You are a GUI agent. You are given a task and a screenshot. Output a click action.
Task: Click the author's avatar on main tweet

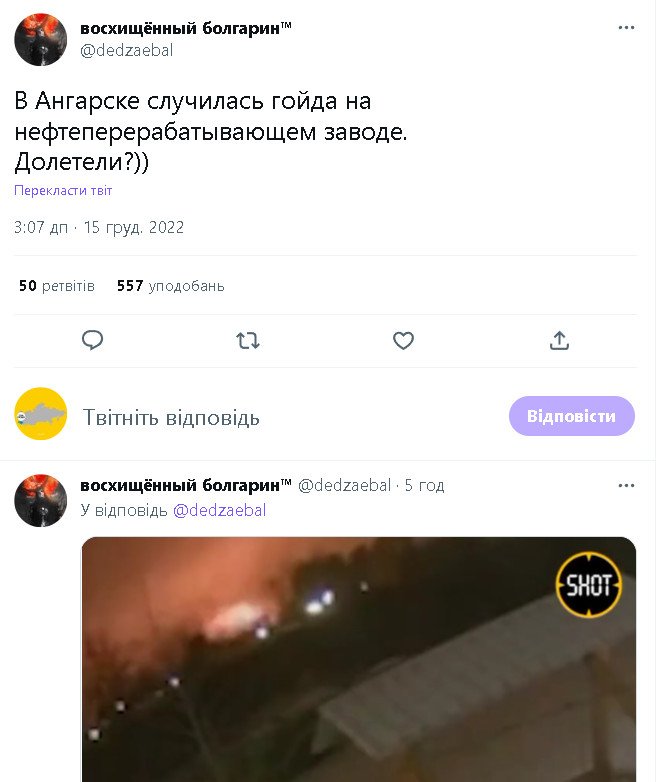[40, 39]
